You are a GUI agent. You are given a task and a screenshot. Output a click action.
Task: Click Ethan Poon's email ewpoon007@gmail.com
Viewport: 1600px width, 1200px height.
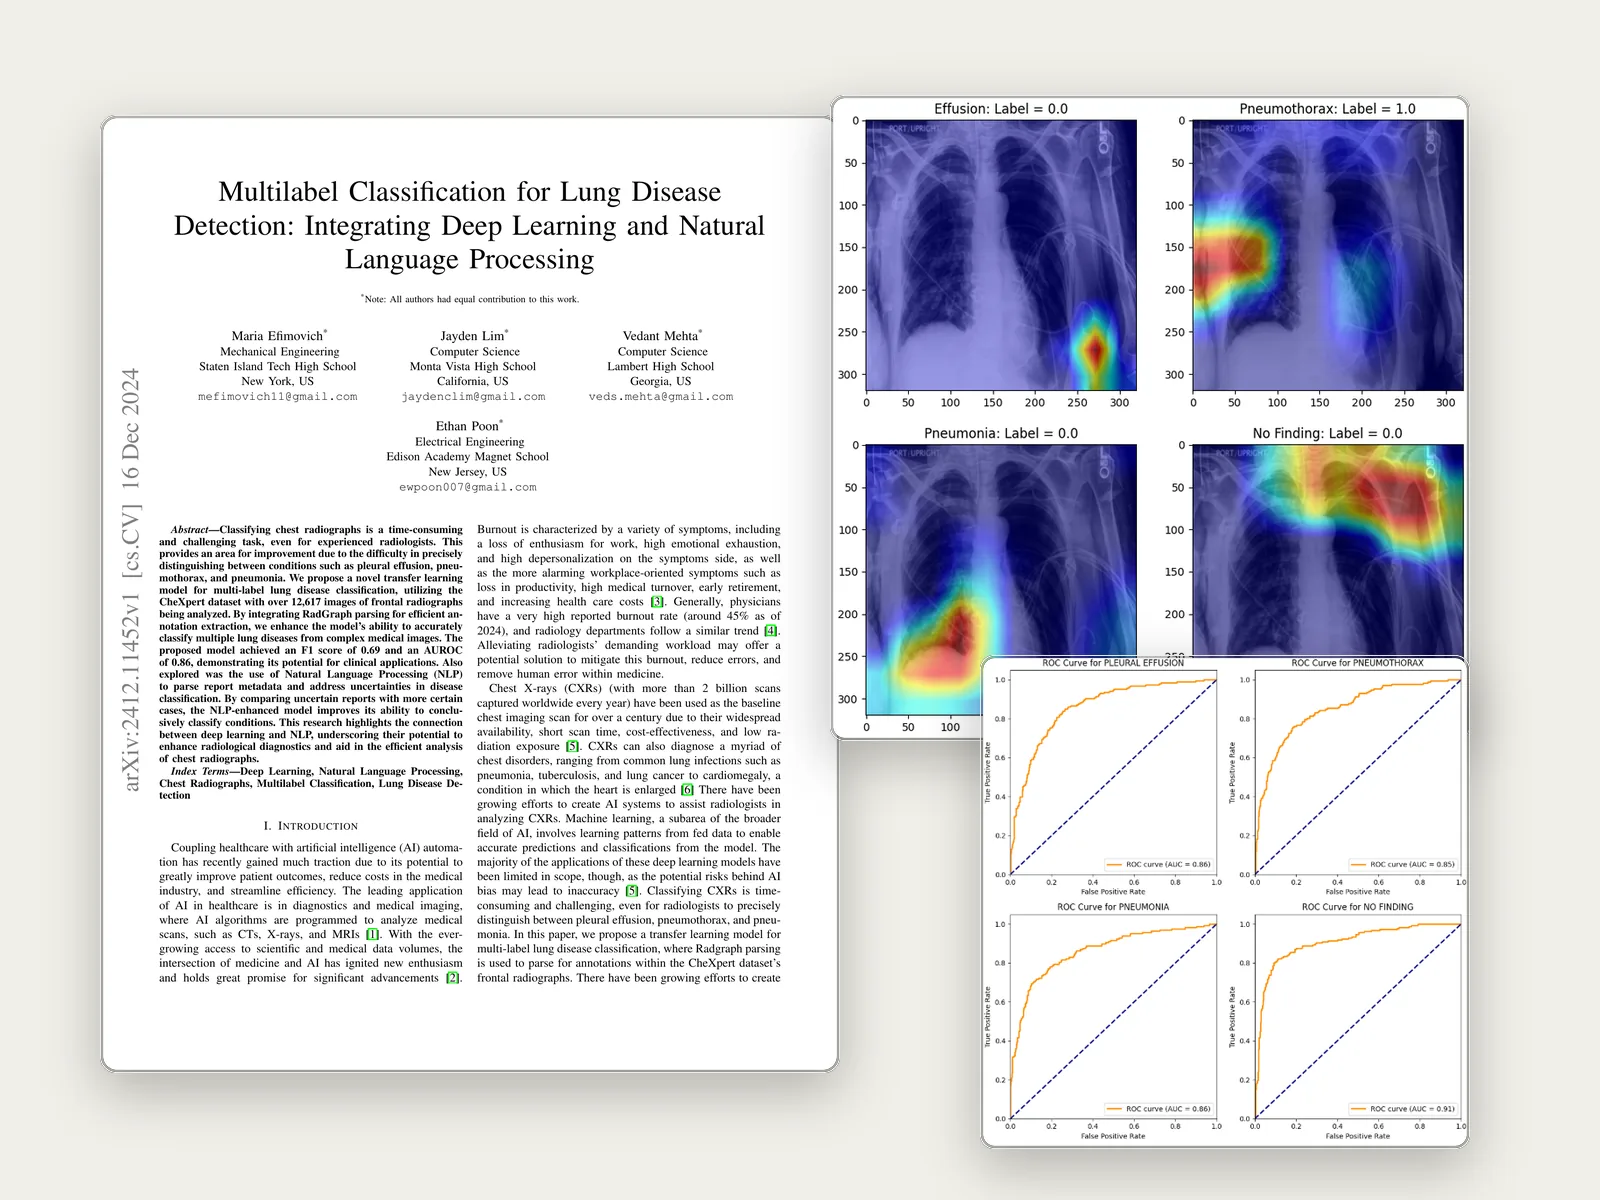[x=468, y=488]
